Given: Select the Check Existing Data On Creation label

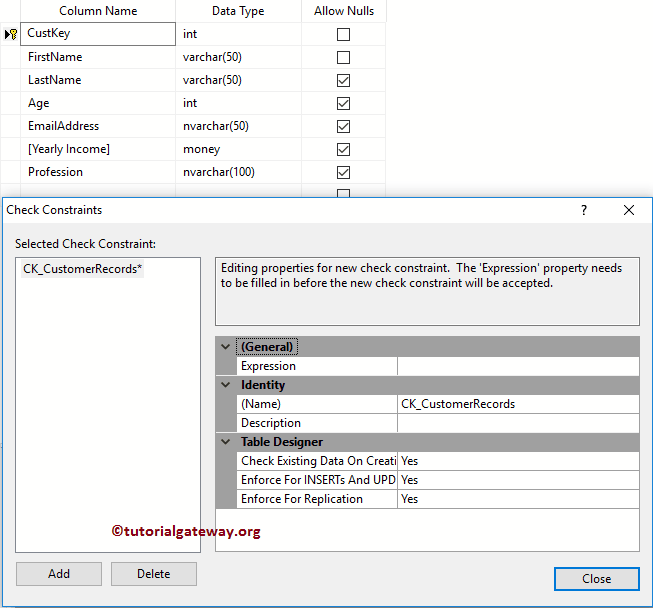Looking at the screenshot, I should [x=317, y=461].
